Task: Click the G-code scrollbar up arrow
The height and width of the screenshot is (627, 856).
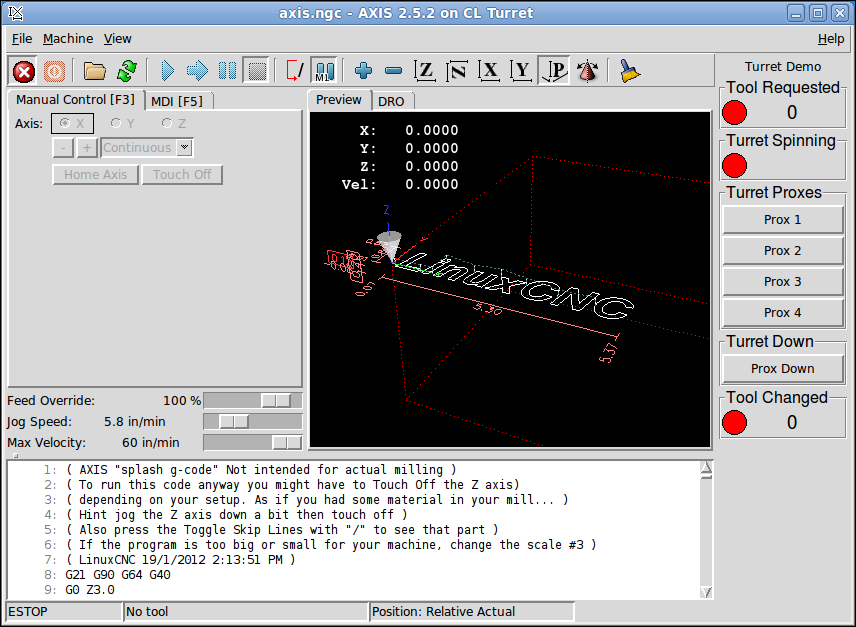Action: pos(706,467)
